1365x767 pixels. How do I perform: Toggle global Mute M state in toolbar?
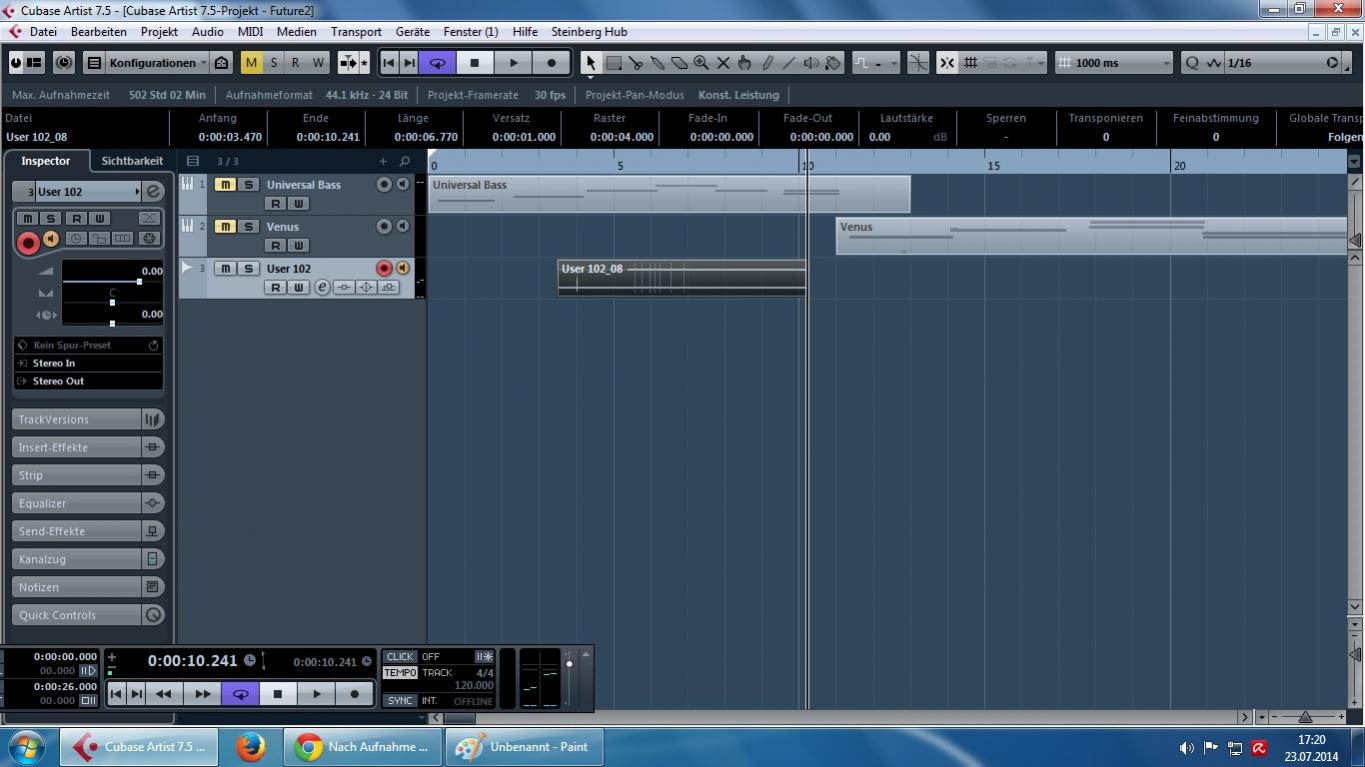[x=251, y=63]
